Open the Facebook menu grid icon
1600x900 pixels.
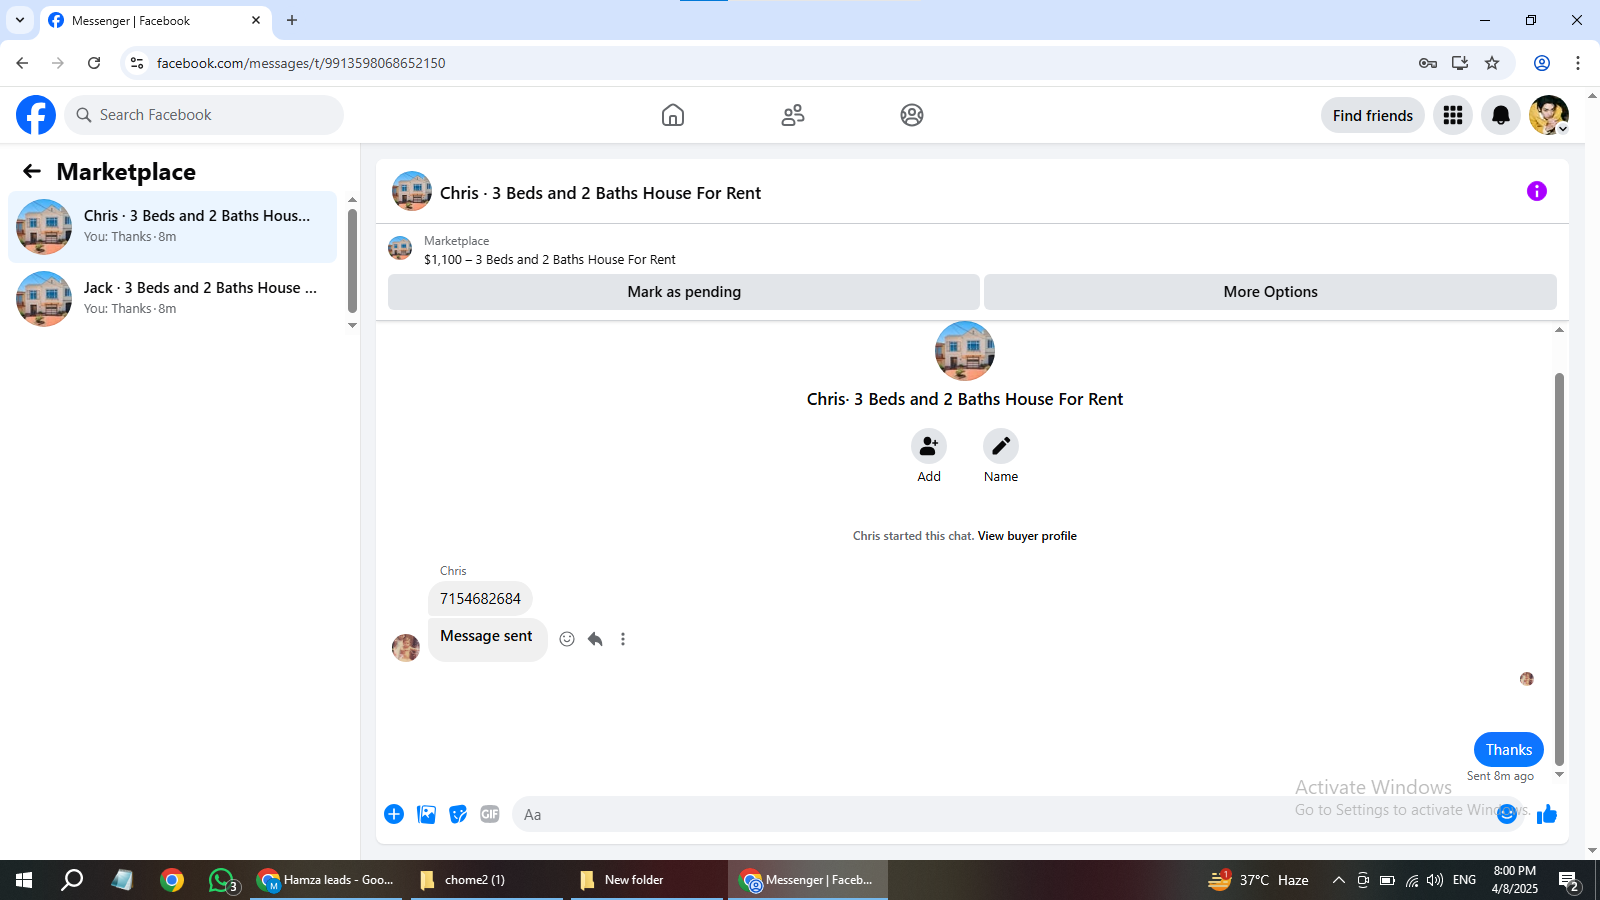coord(1453,115)
